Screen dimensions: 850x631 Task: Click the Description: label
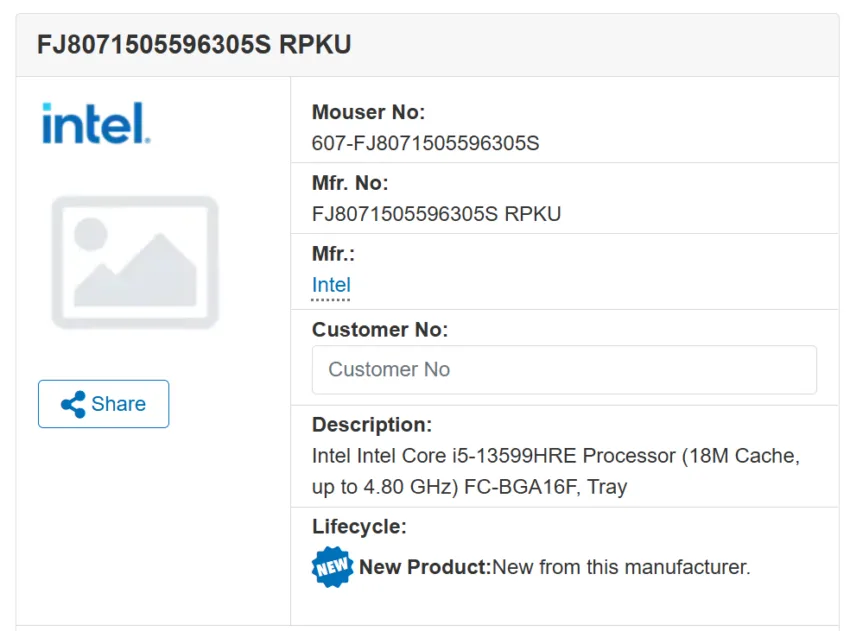372,424
